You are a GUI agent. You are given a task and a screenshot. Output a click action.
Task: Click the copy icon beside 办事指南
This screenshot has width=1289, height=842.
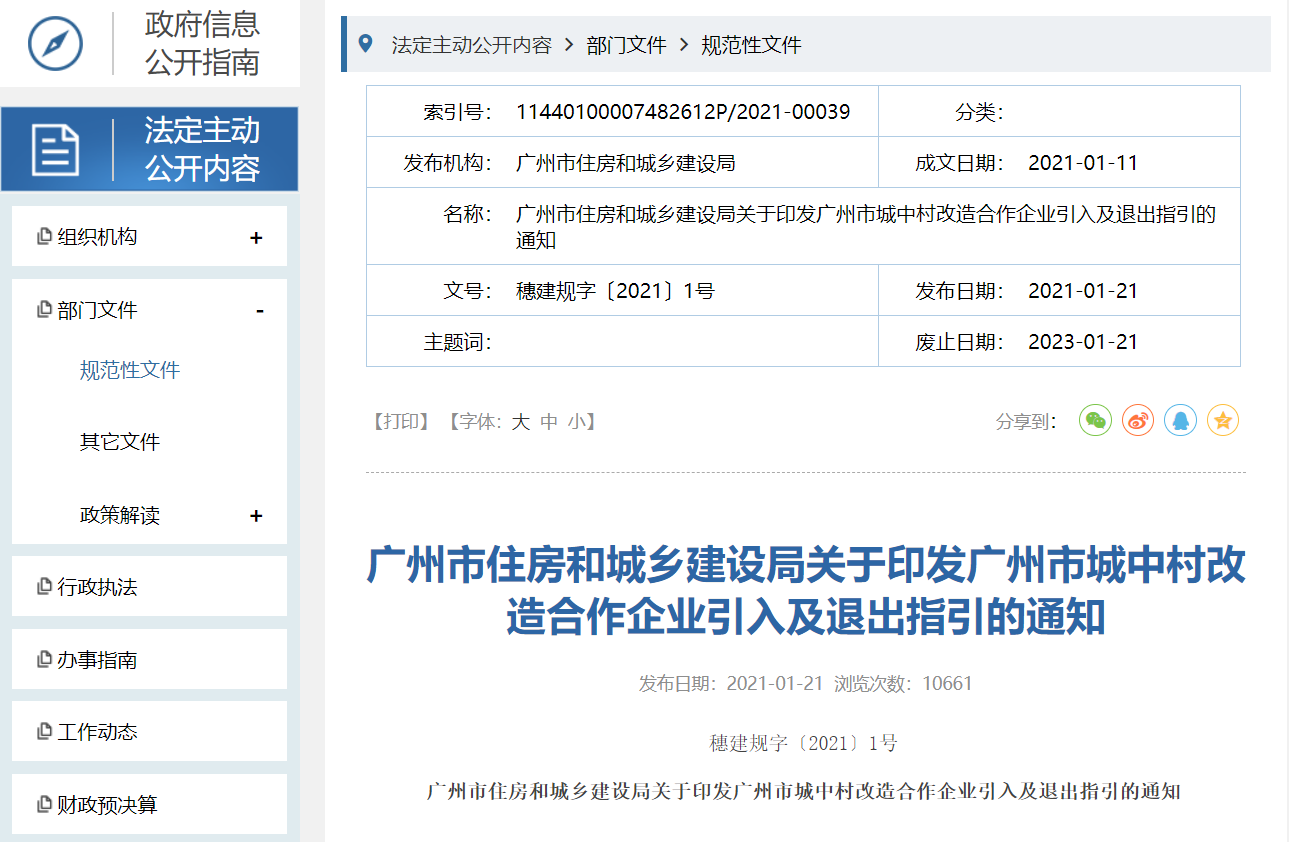(44, 660)
